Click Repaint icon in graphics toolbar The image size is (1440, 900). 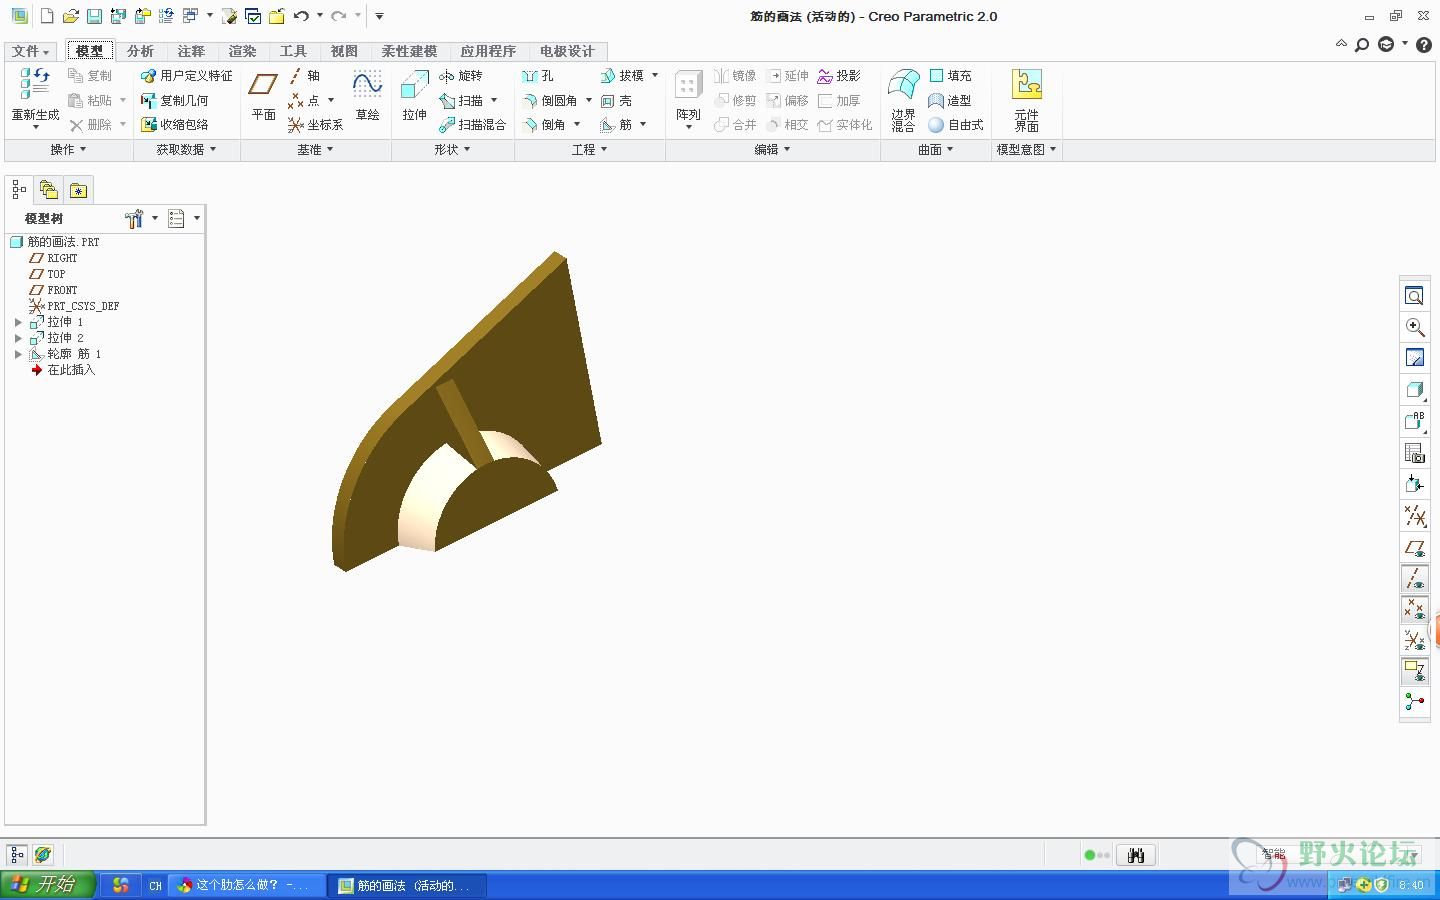[1414, 358]
